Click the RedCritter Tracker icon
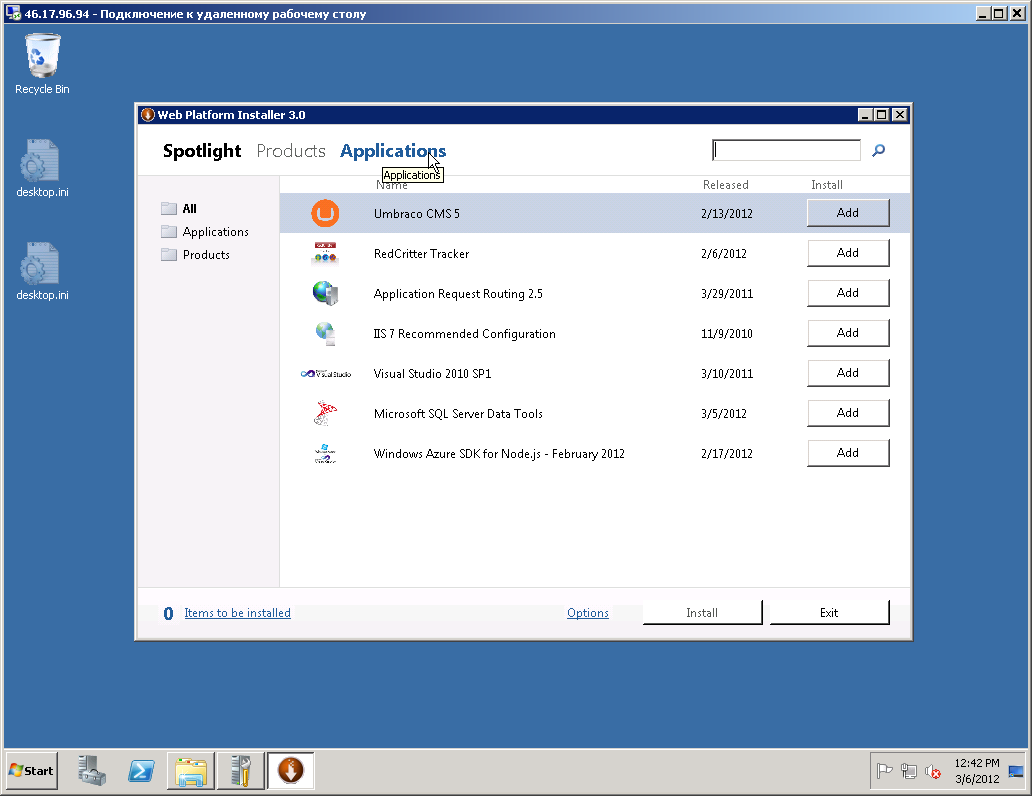This screenshot has height=796, width=1032. click(325, 253)
